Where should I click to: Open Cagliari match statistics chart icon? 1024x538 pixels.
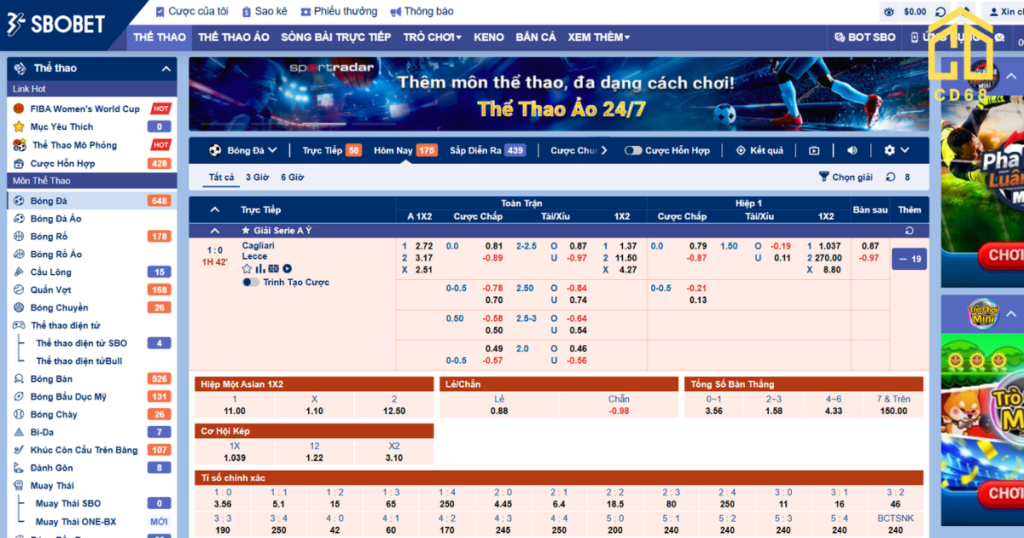tap(260, 268)
